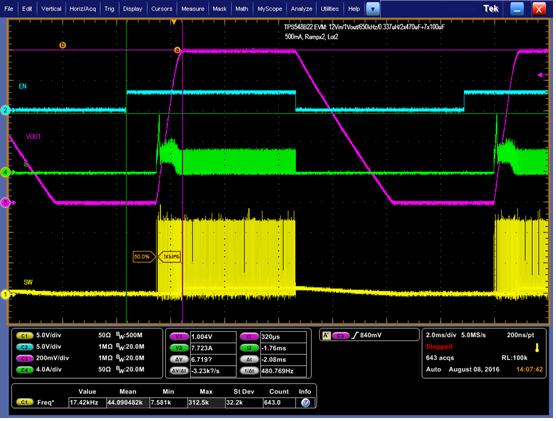Click the 5.0MS/s sample rate readout
Viewport: 556px width, 421px height.
pos(473,335)
